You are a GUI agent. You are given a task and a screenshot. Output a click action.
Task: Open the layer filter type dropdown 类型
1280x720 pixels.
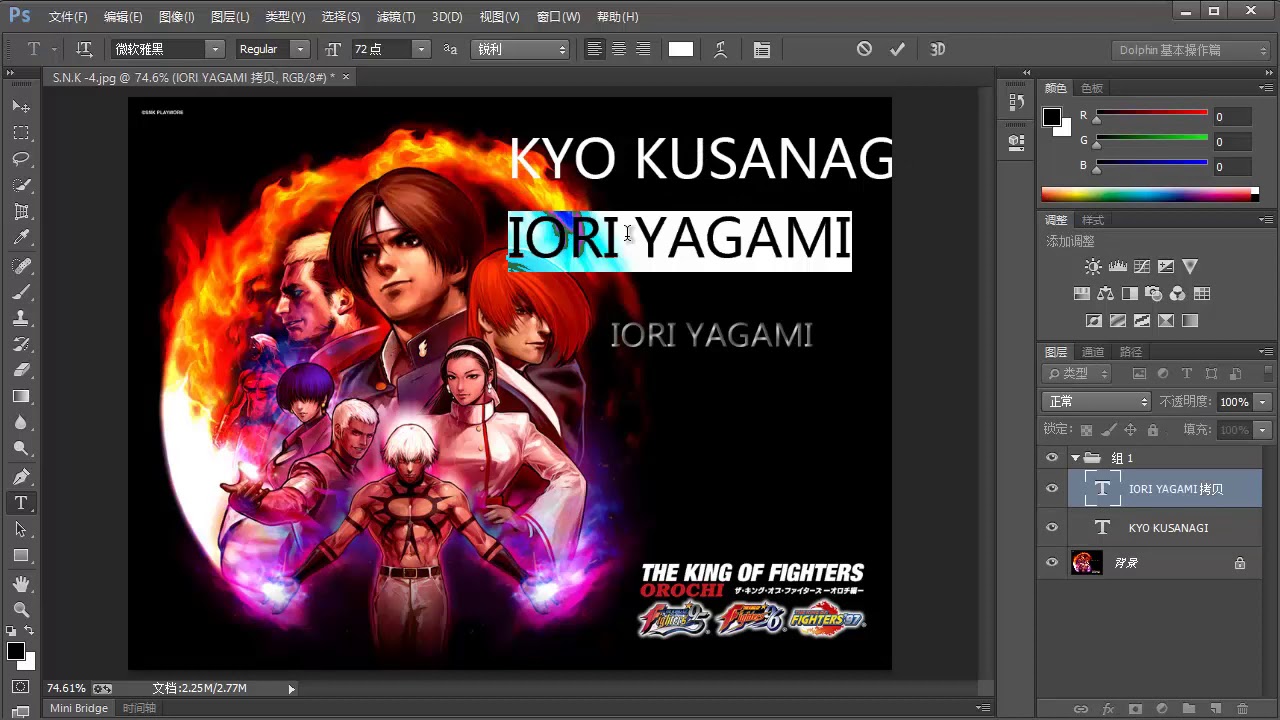click(1077, 373)
